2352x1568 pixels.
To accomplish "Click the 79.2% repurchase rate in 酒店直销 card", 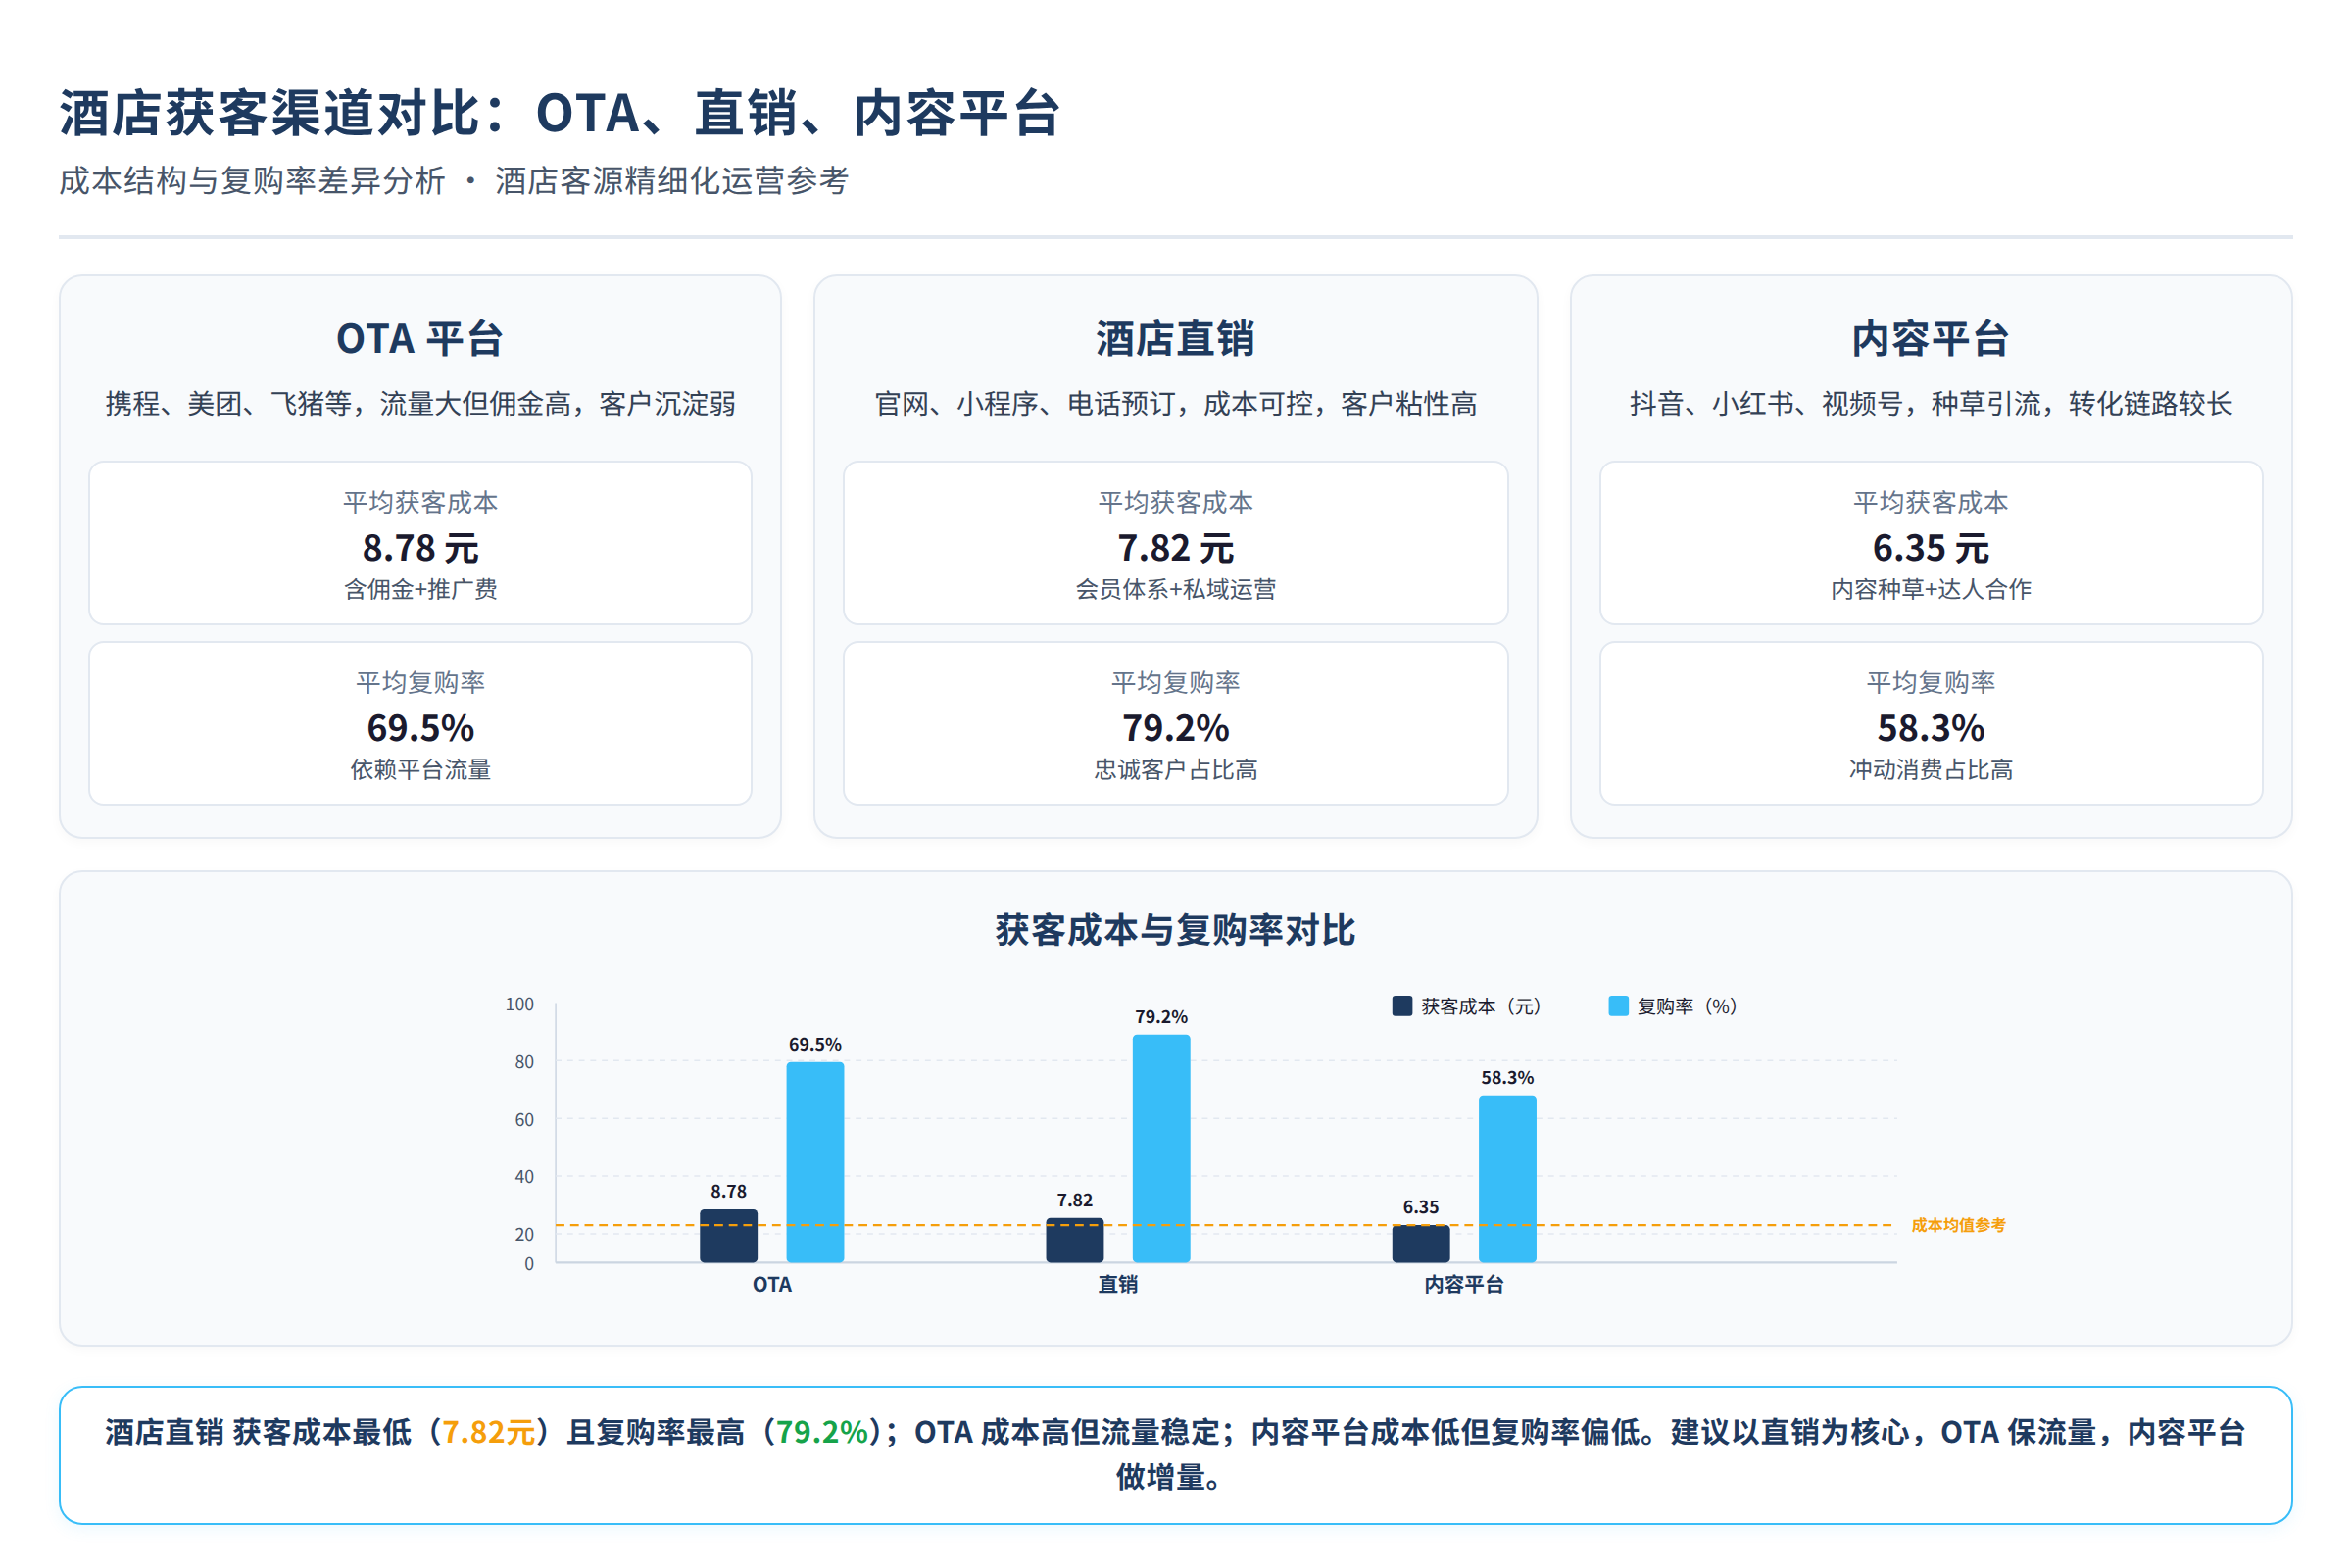I will coord(1175,728).
